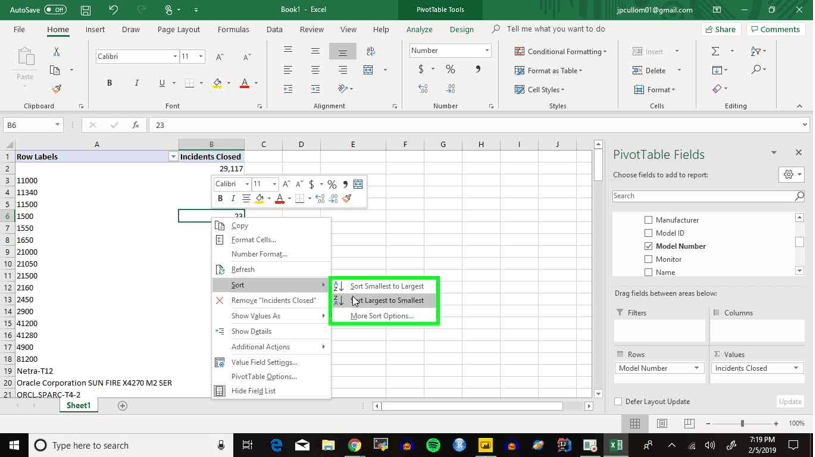Click the Share button
This screenshot has width=815, height=457.
pos(720,30)
